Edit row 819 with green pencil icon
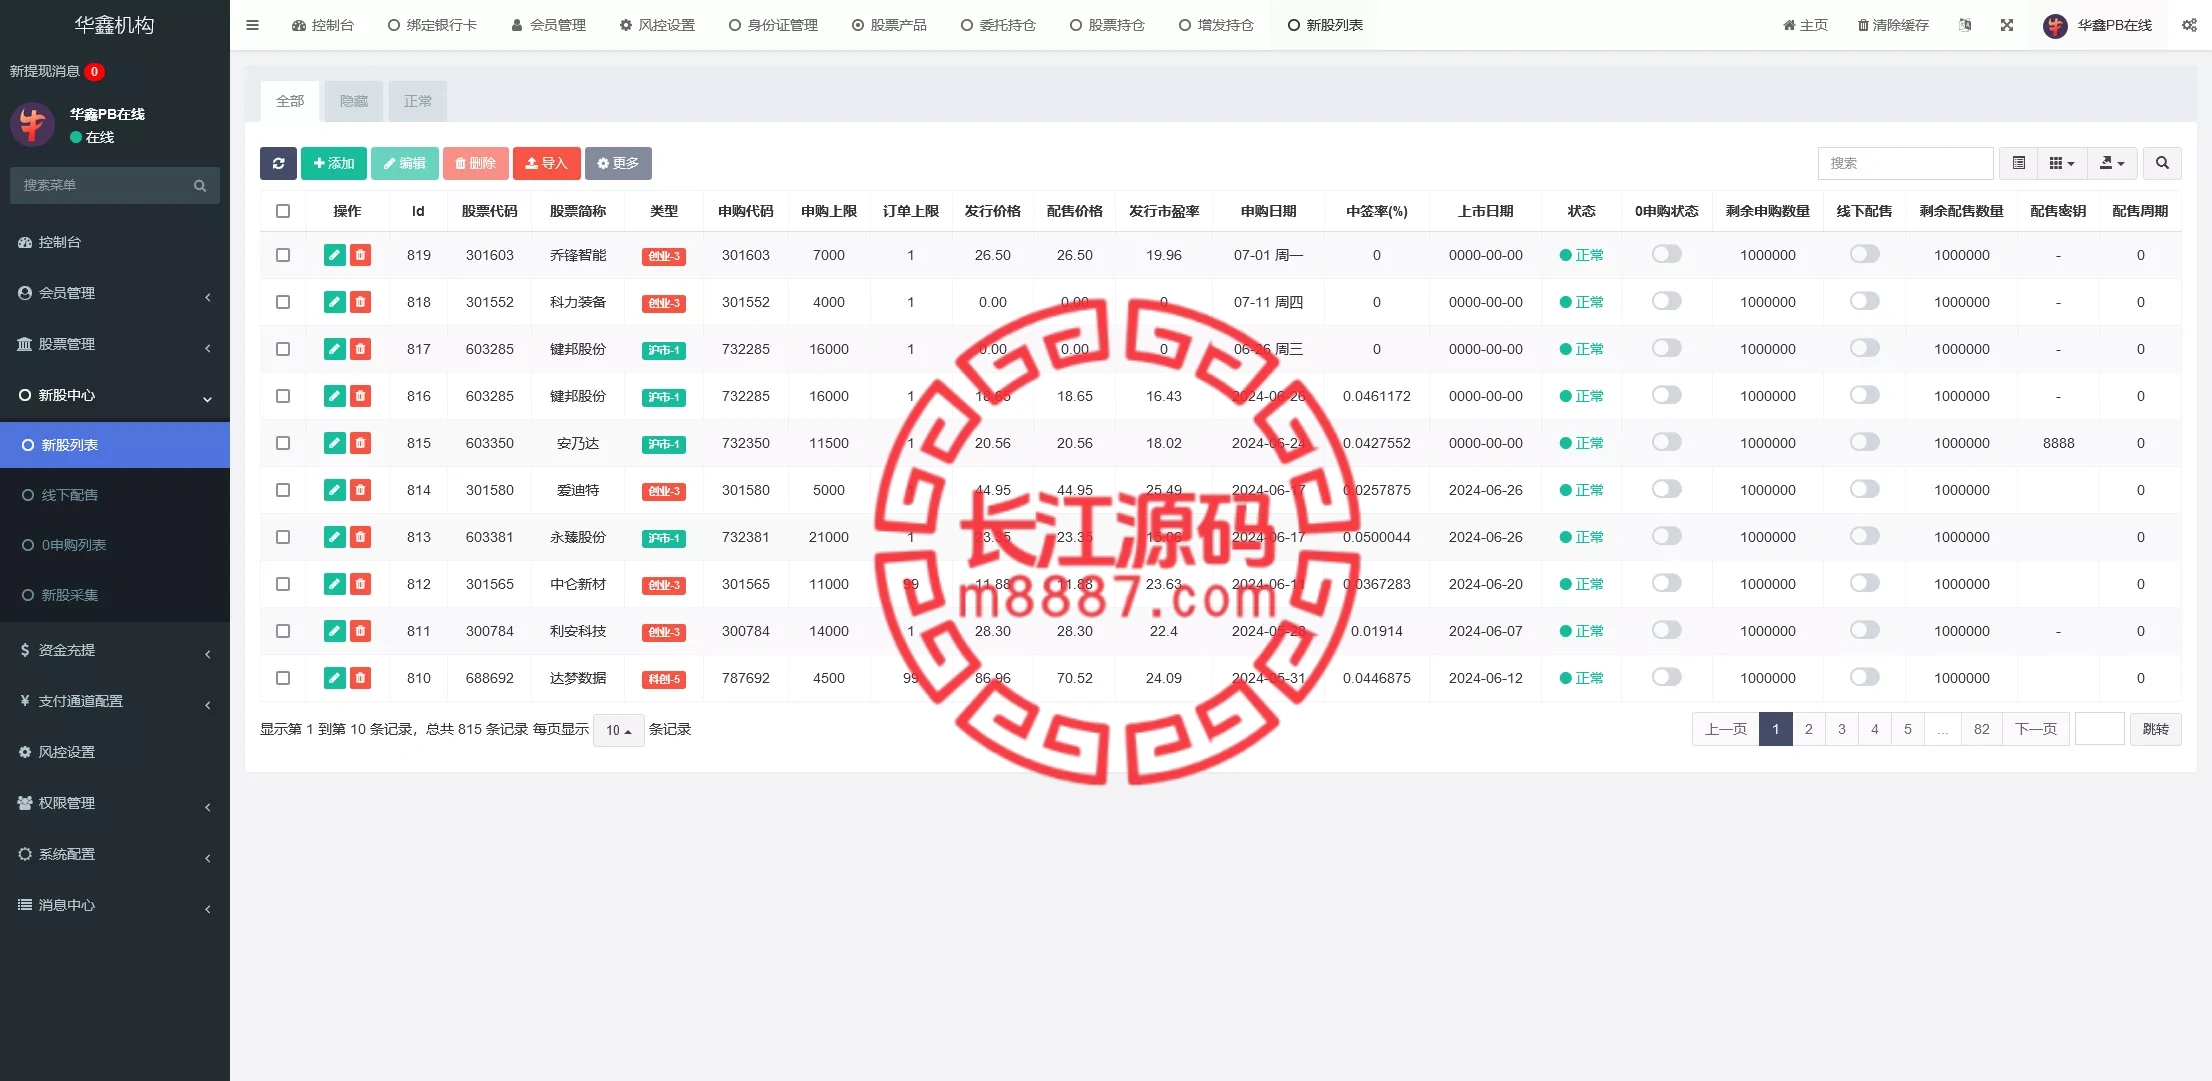 [x=335, y=255]
